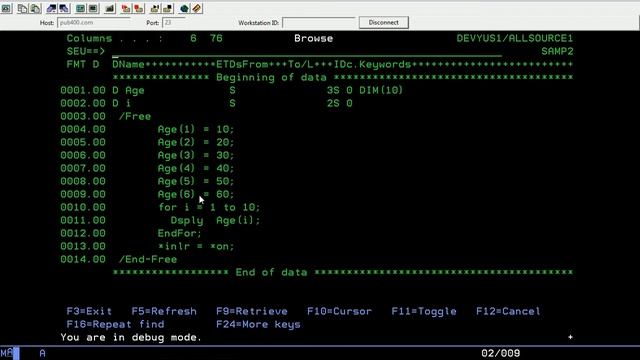Click the Record Macro toolbar icon

[x=126, y=8]
